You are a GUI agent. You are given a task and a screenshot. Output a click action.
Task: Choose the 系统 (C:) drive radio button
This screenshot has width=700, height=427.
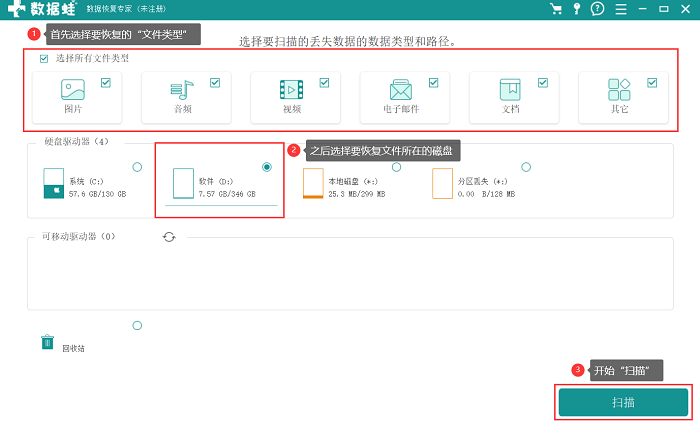pyautogui.click(x=138, y=167)
